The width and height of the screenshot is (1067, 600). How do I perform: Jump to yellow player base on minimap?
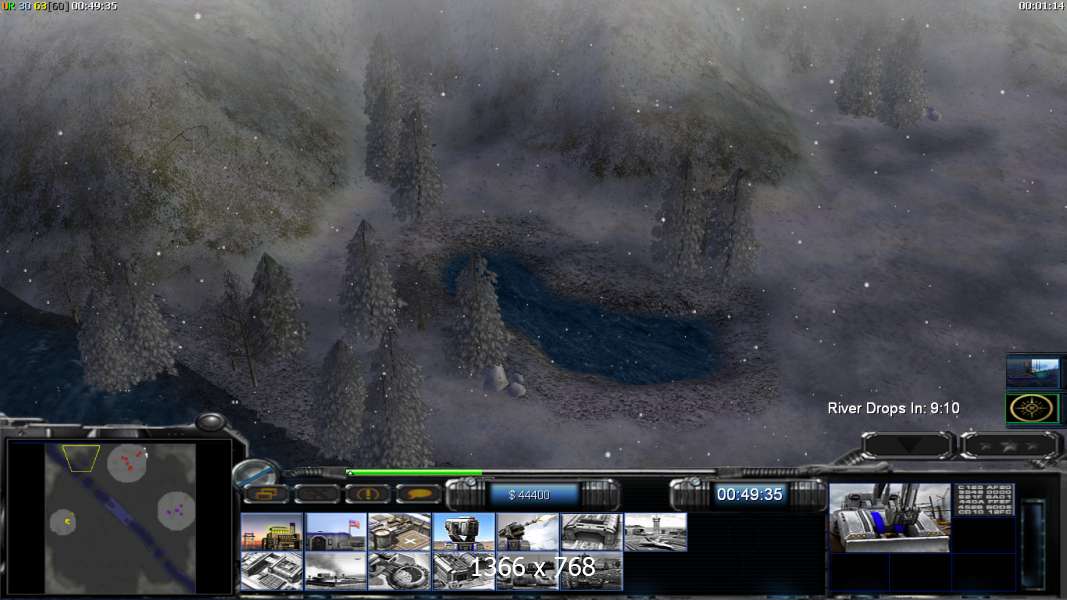65,522
